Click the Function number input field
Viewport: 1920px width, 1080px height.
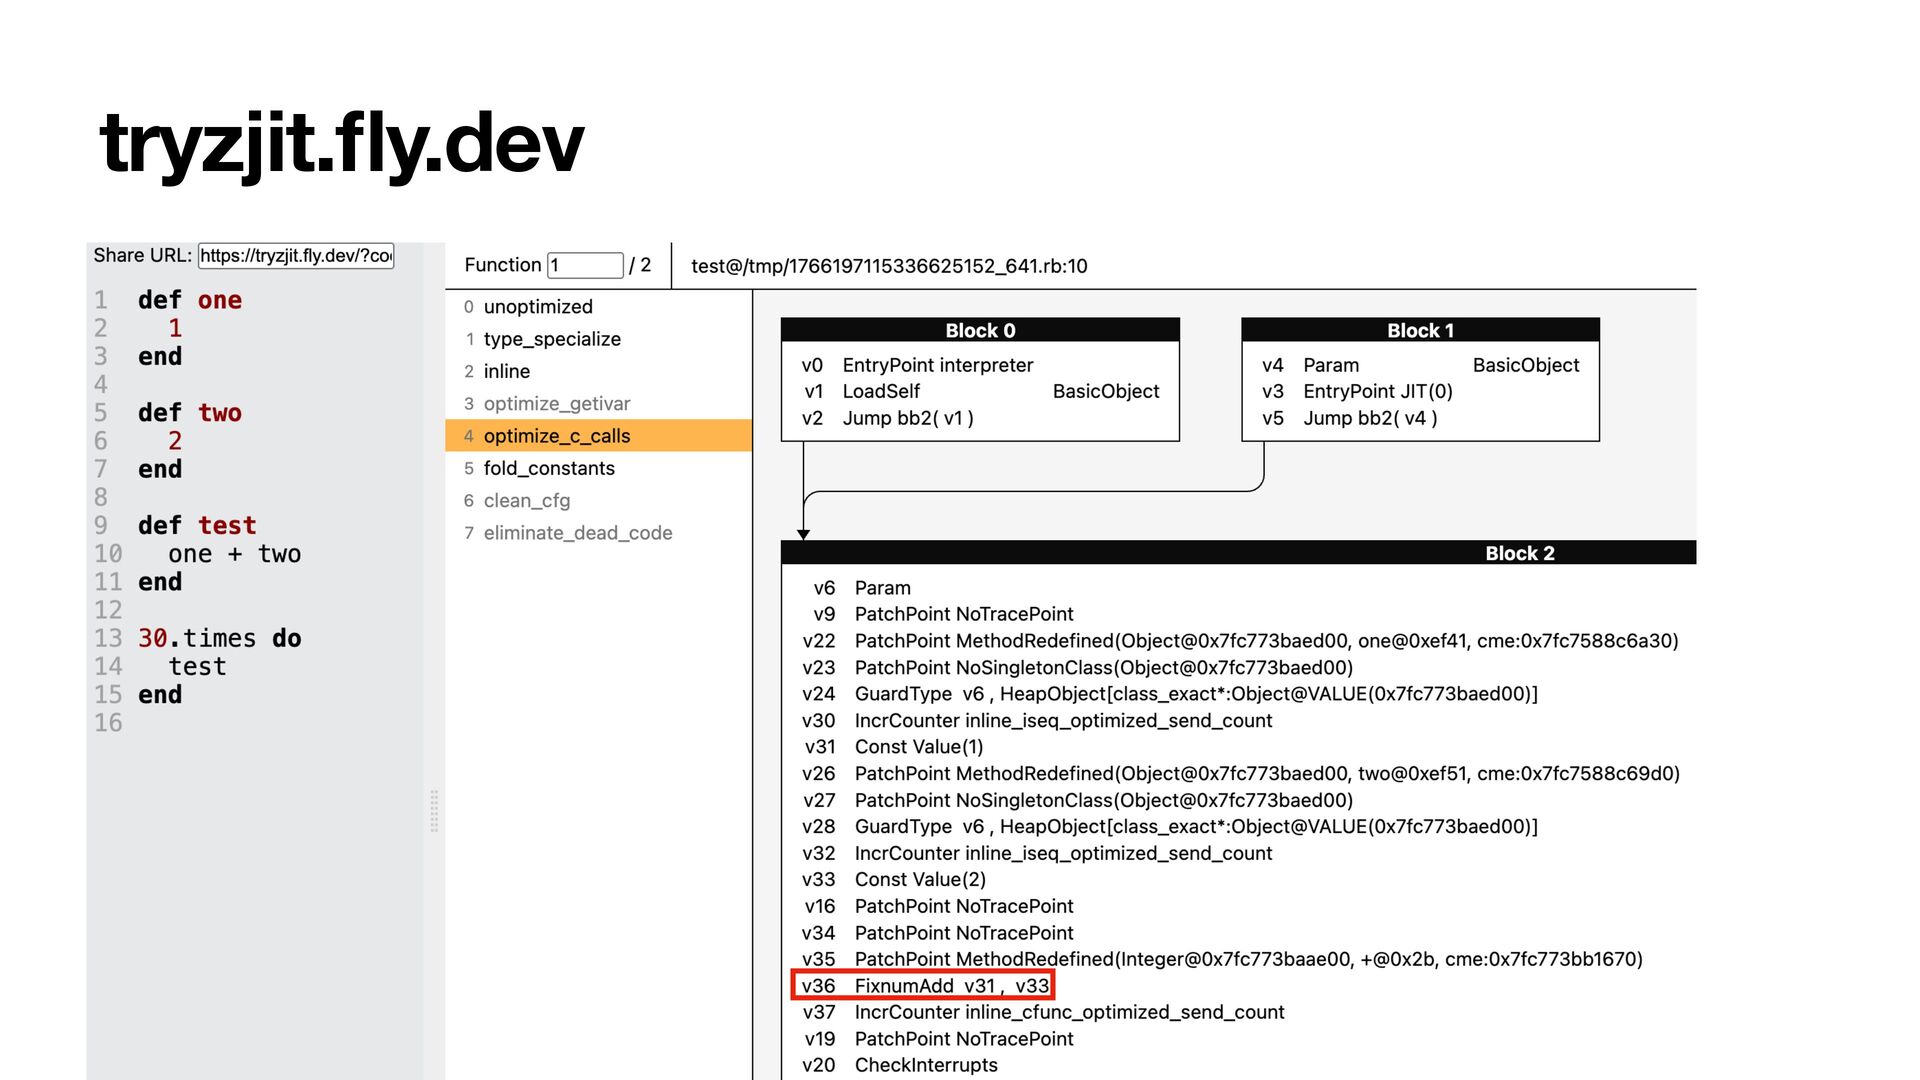coord(585,265)
